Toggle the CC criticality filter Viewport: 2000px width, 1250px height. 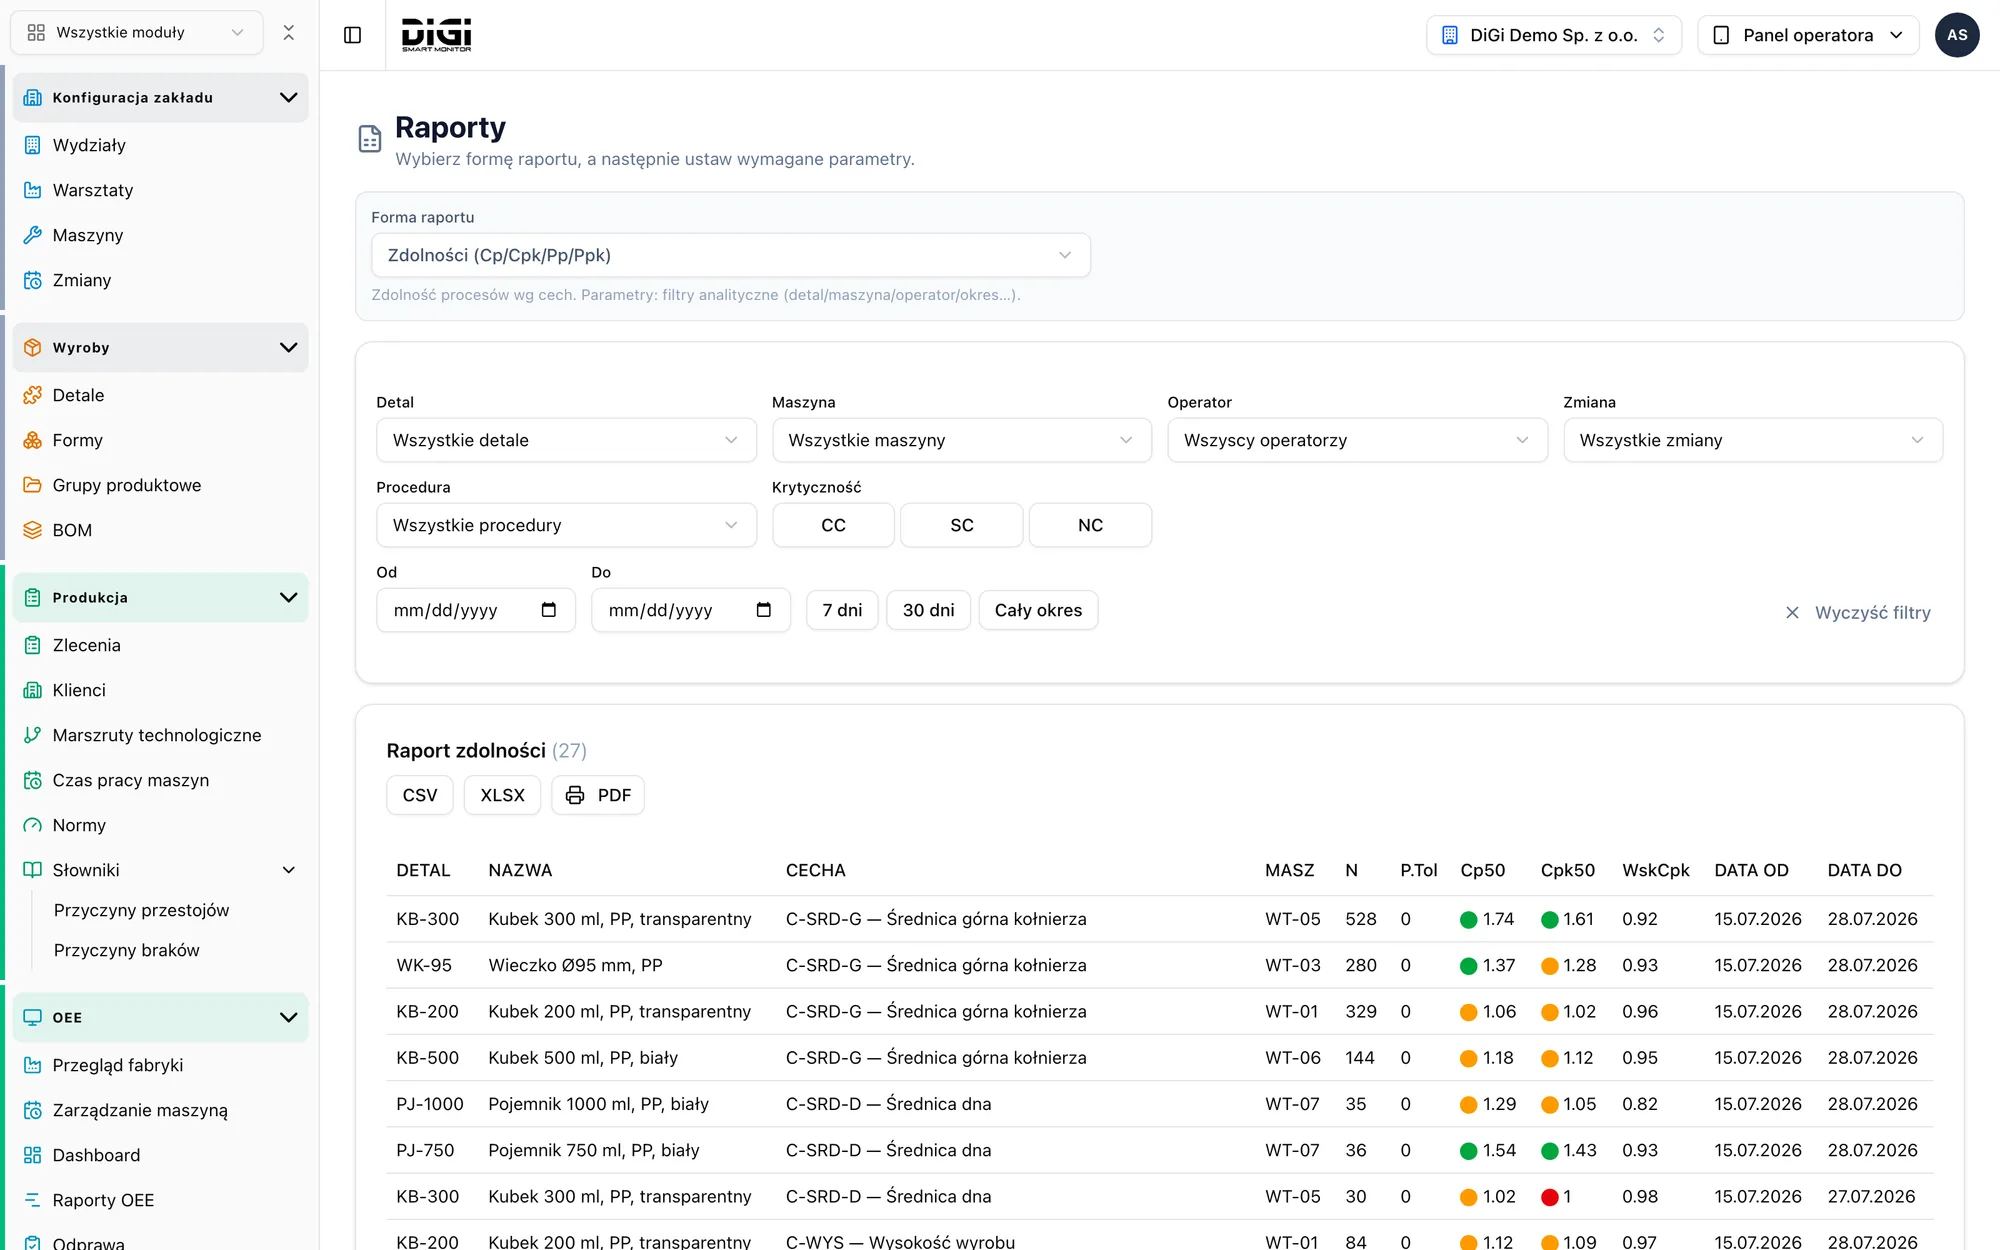point(833,525)
